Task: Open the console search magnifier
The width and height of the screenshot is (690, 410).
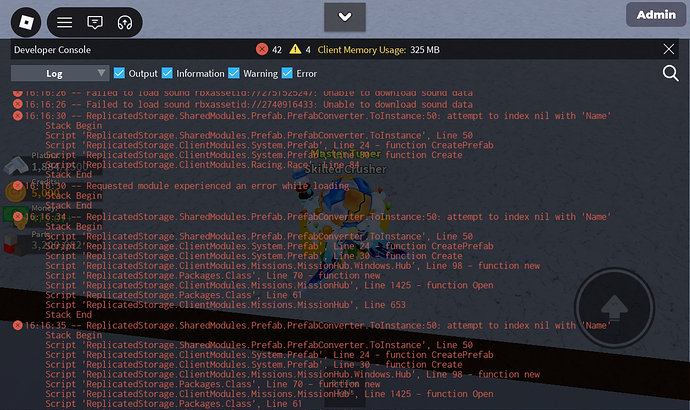Action: click(x=670, y=73)
